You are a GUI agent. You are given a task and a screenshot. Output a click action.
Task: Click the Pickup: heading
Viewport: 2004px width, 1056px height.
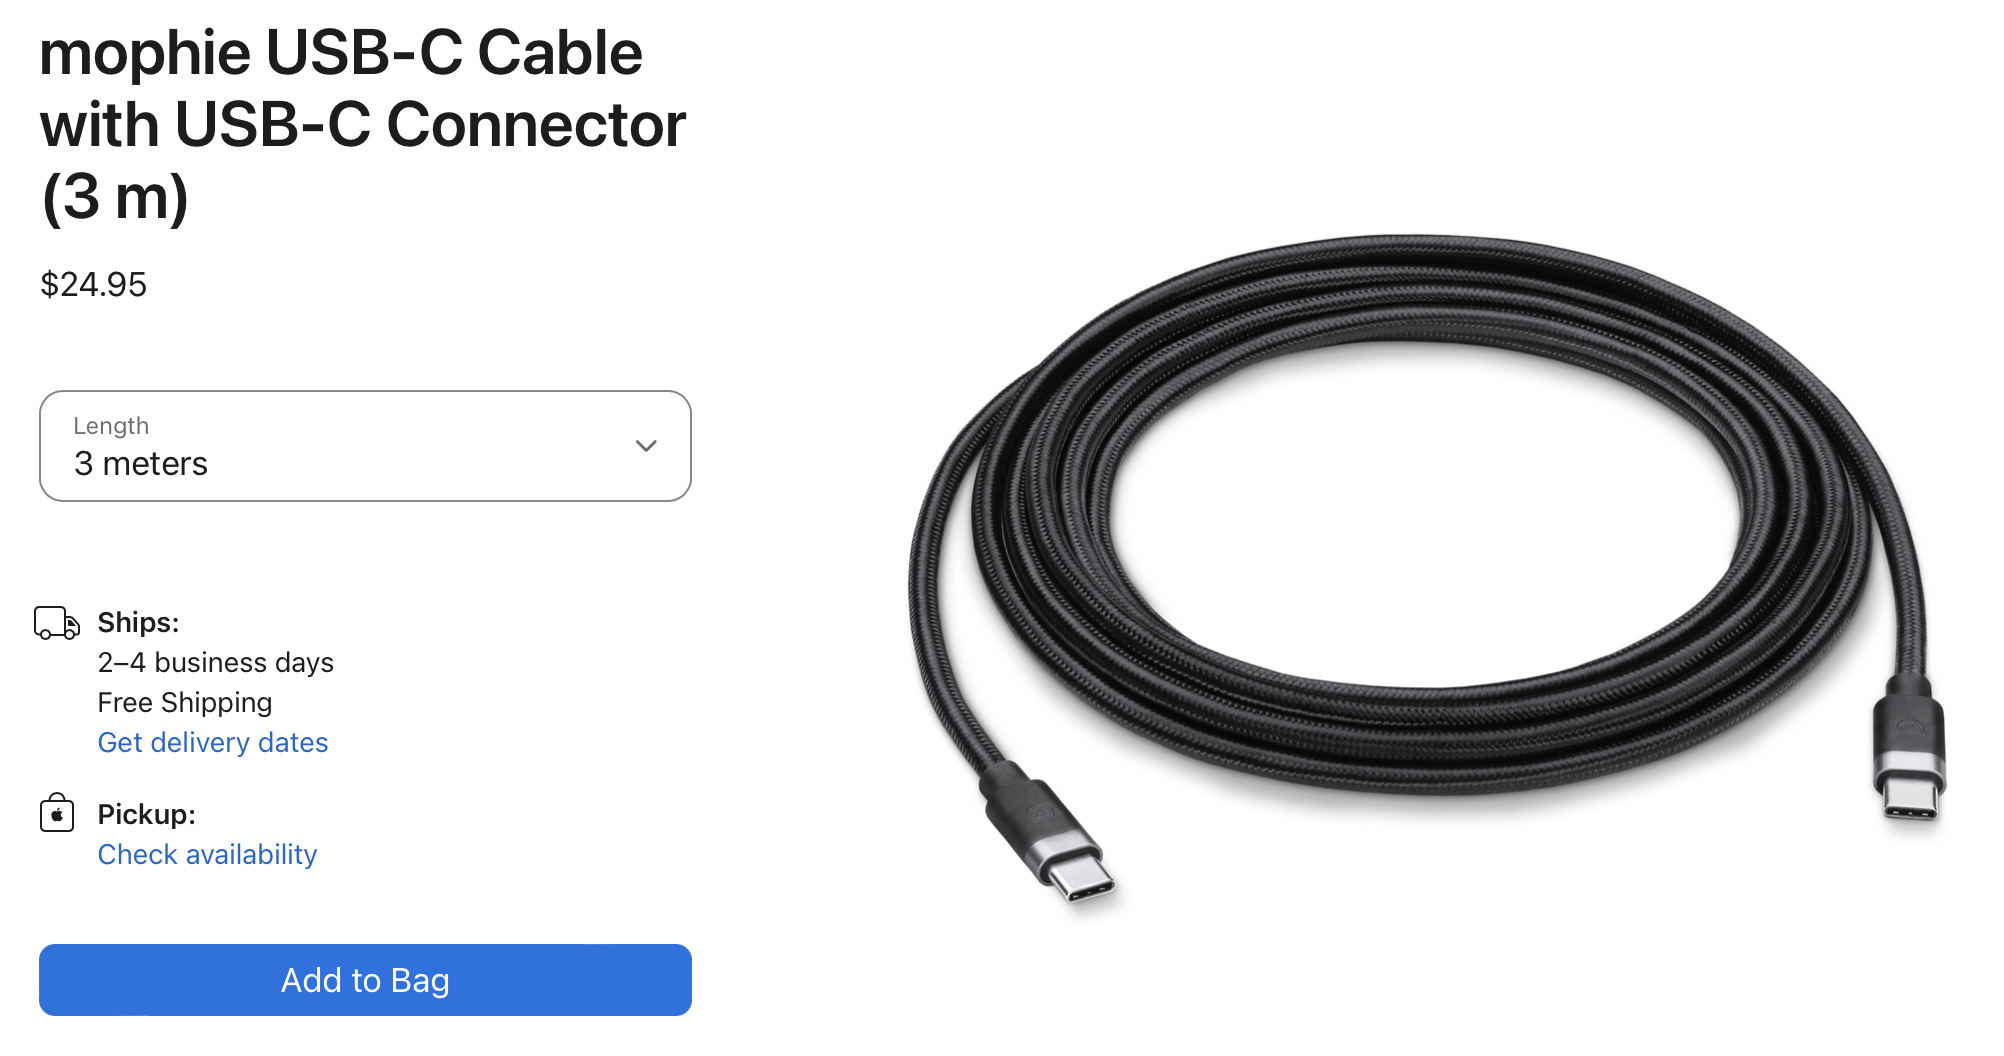pyautogui.click(x=146, y=814)
